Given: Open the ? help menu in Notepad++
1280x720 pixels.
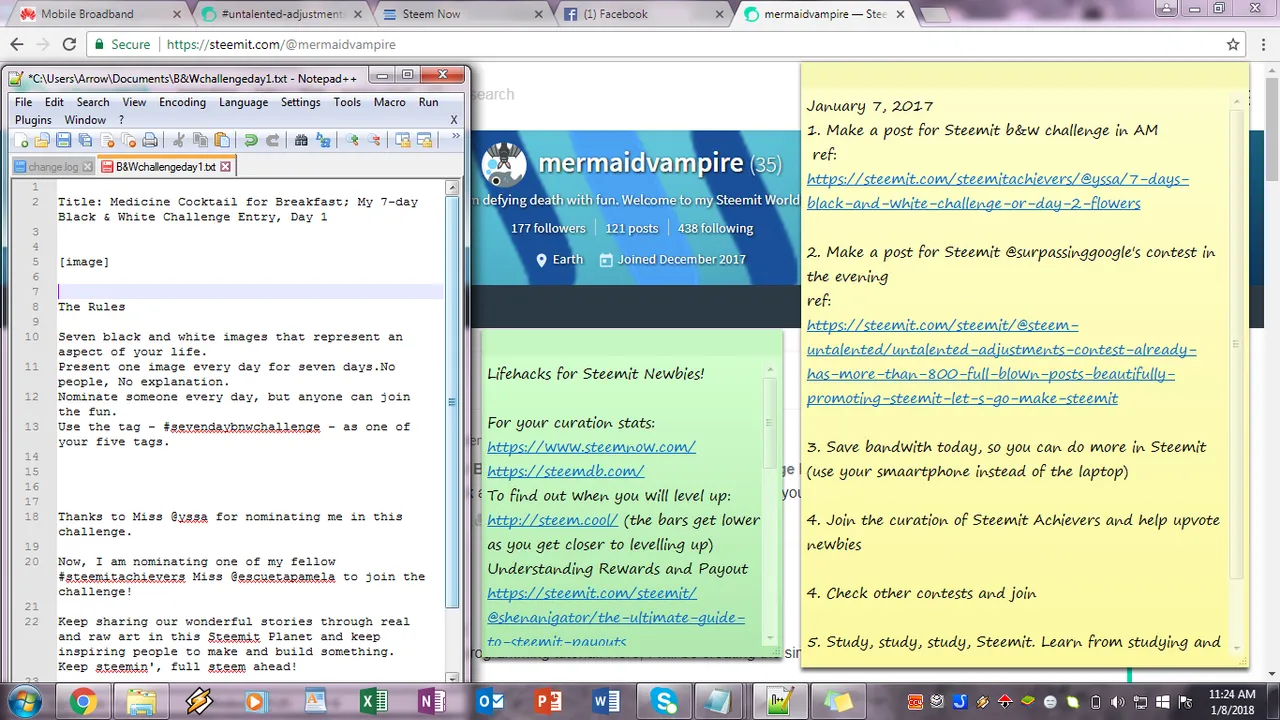Looking at the screenshot, I should coord(121,120).
